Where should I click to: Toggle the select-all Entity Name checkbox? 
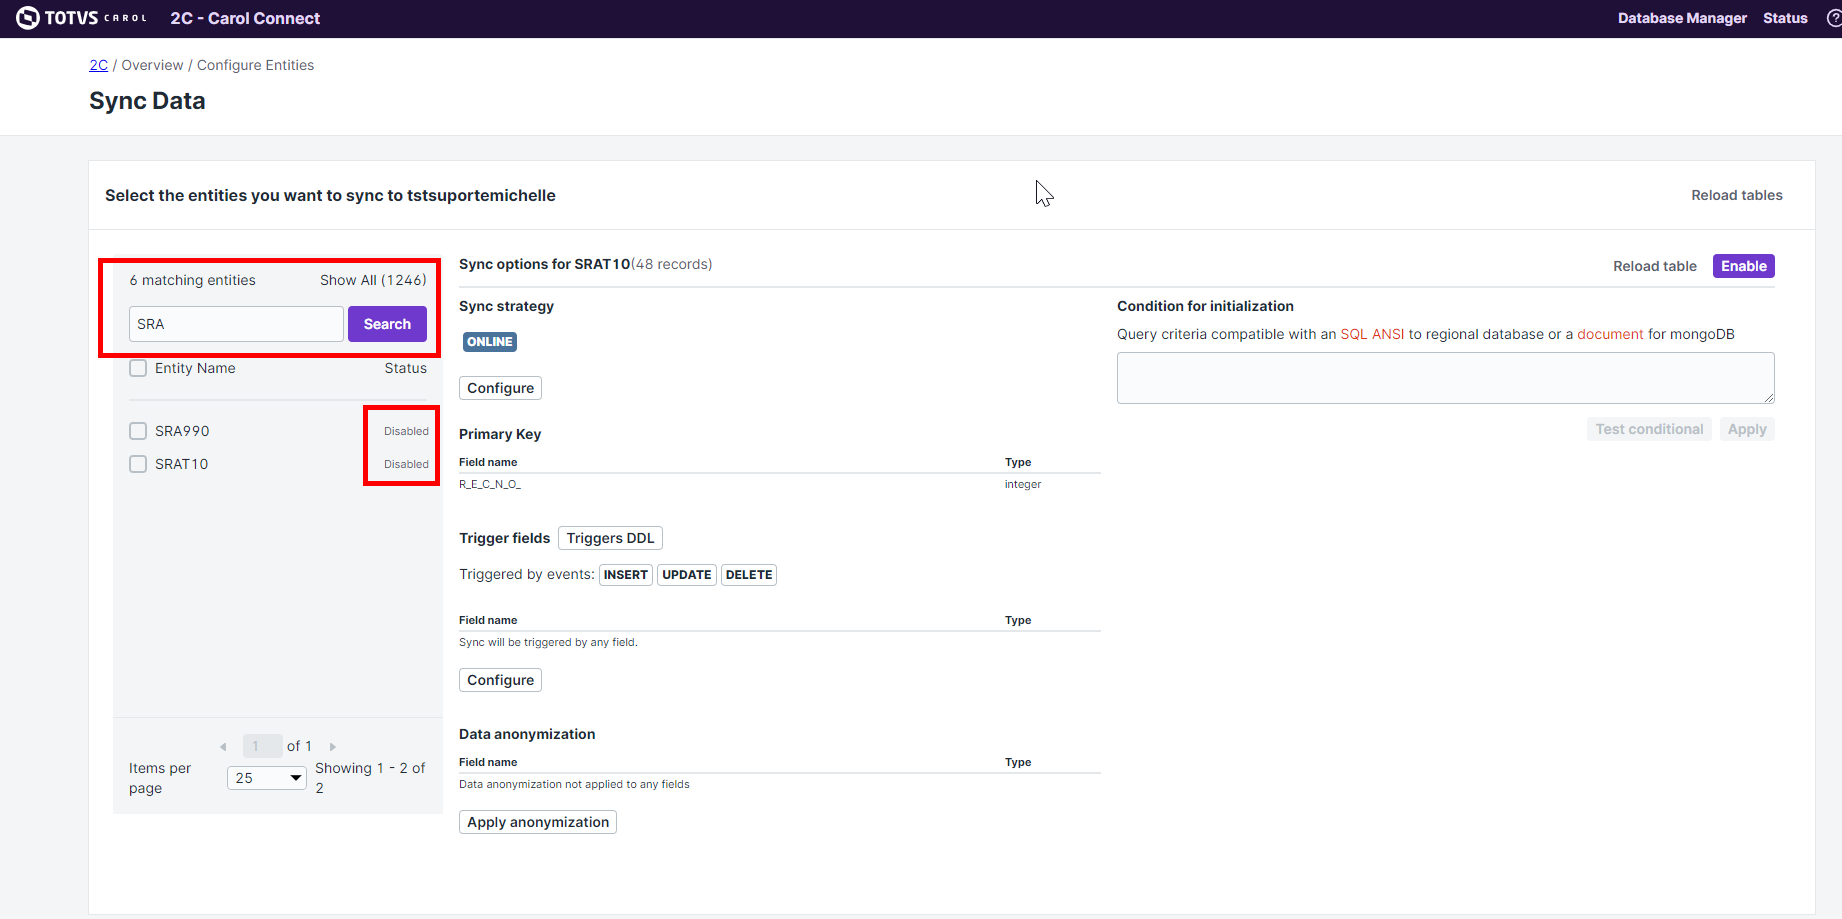point(138,368)
